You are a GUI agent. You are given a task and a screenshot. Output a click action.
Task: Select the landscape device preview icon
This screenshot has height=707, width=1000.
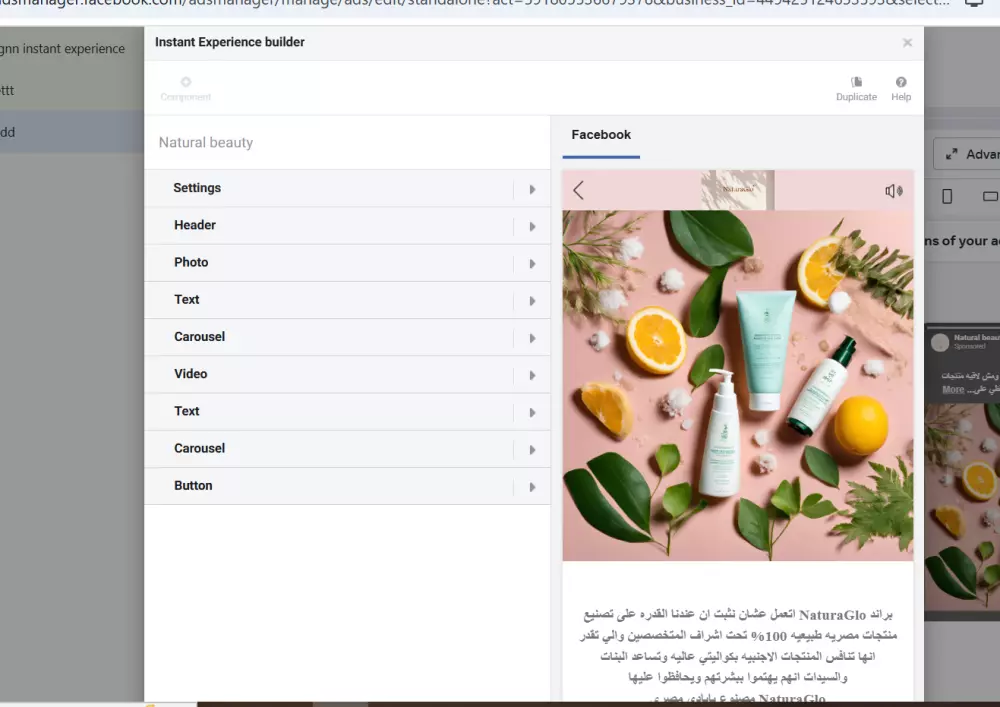[x=988, y=196]
